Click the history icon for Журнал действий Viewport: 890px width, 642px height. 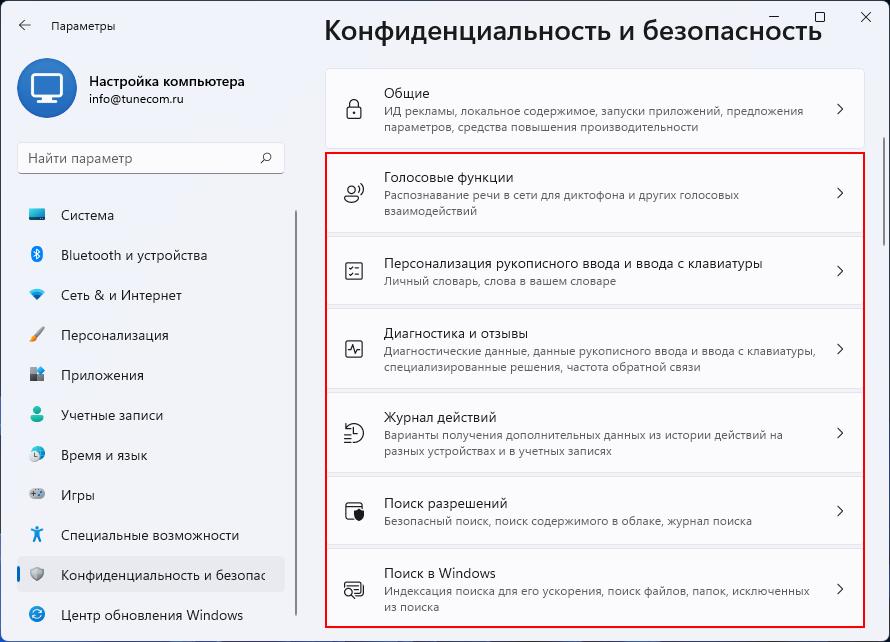point(354,433)
